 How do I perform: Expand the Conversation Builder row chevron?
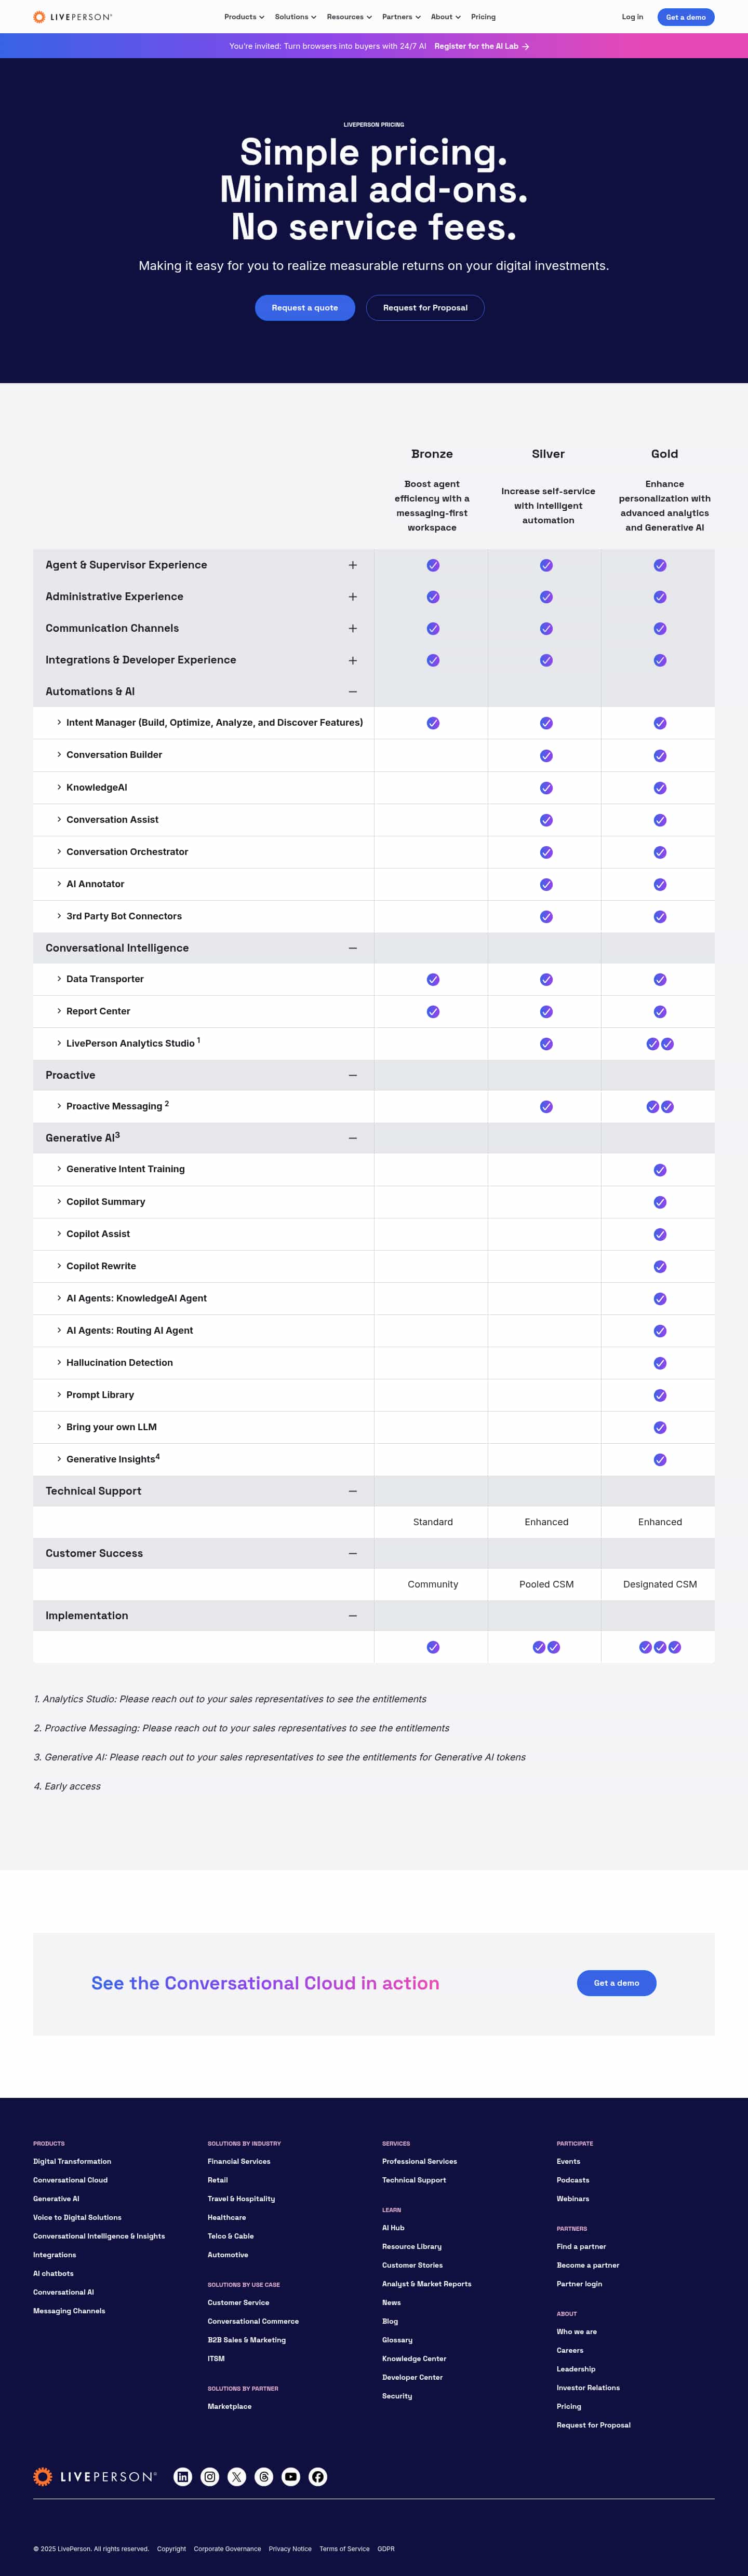[59, 755]
